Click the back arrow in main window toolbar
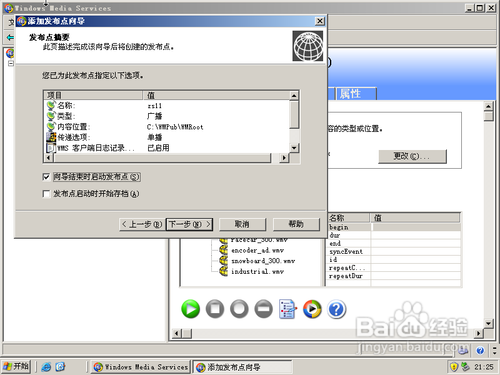Viewport: 500px width, 375px height. 10,37
